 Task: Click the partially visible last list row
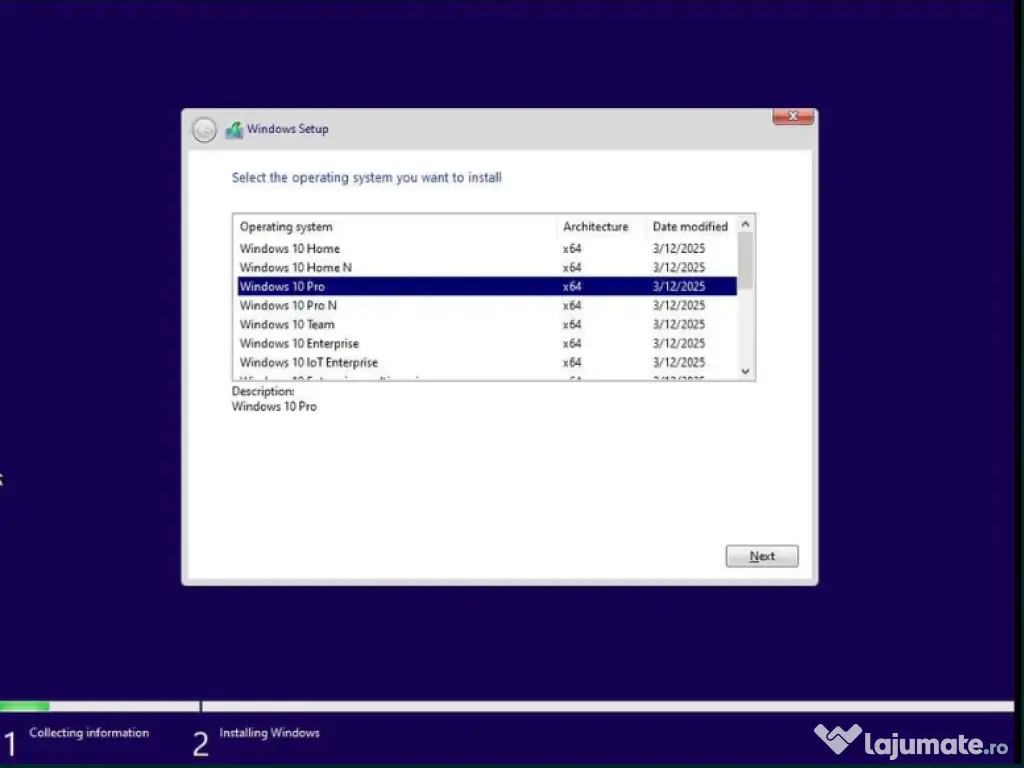[330, 378]
